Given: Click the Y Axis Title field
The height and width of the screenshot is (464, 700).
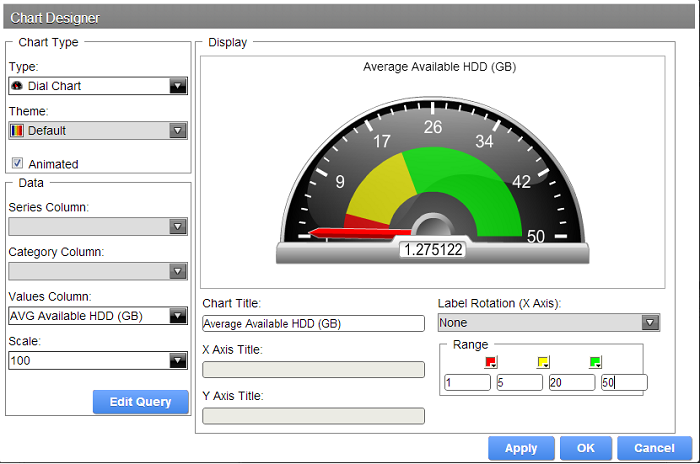Looking at the screenshot, I should pos(313,416).
